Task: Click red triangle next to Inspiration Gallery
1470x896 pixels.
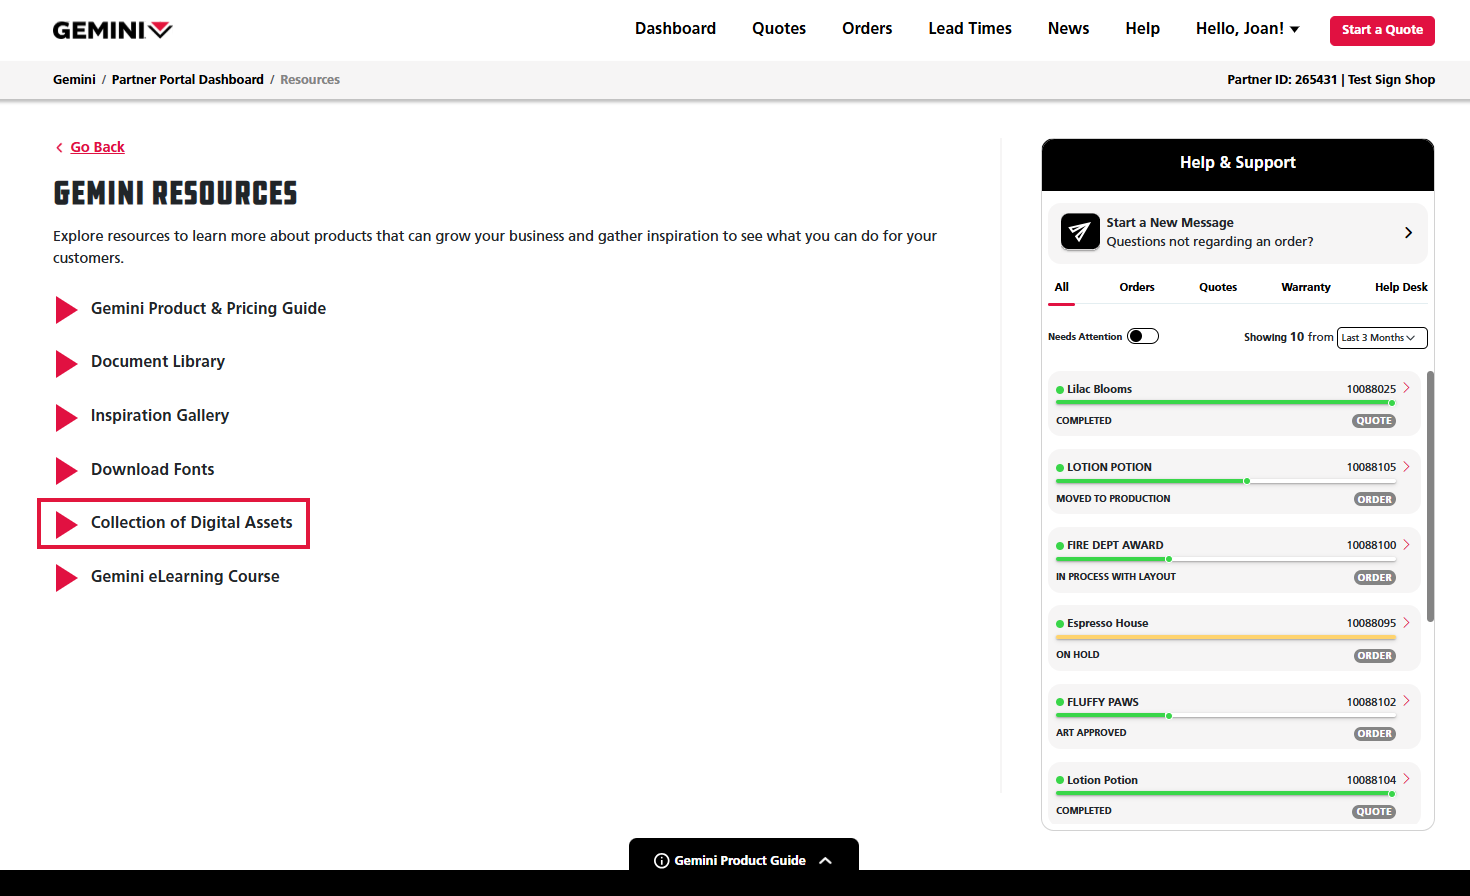Action: [66, 417]
